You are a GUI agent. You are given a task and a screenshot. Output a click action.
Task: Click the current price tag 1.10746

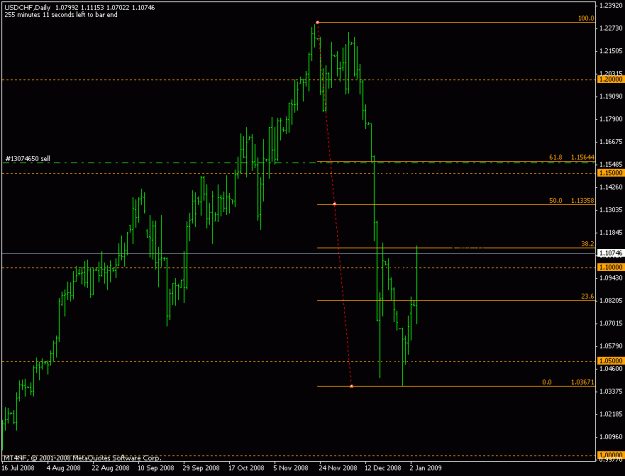point(610,253)
